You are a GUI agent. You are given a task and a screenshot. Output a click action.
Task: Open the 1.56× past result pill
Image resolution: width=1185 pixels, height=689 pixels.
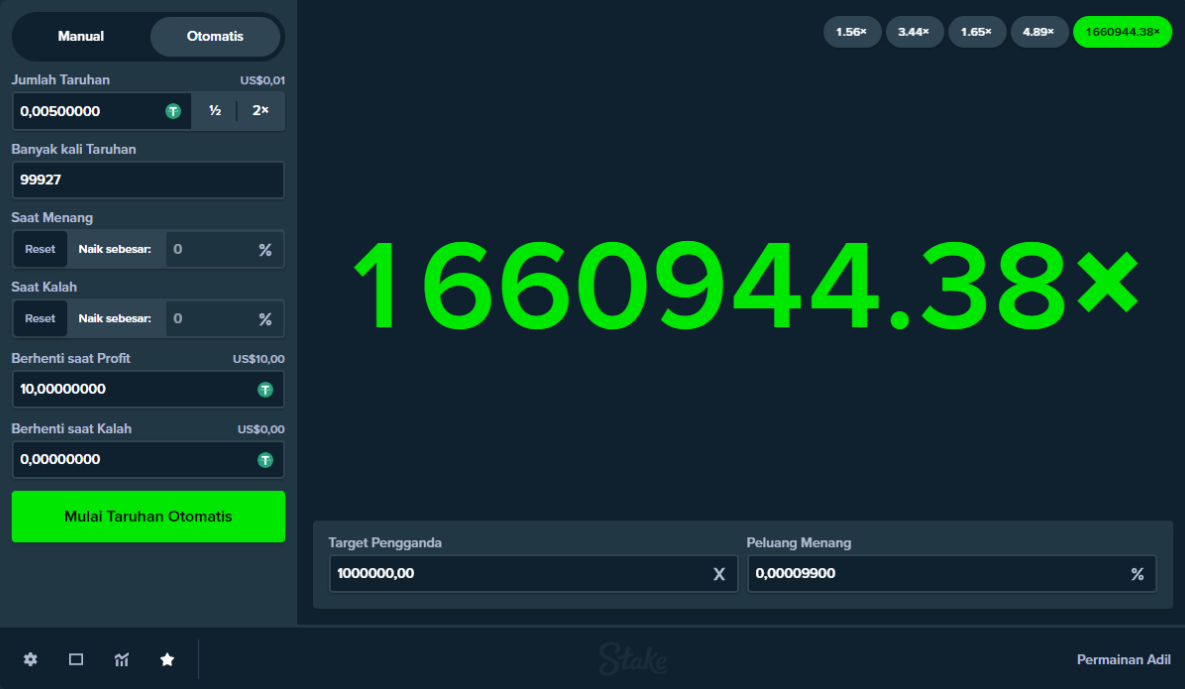852,32
